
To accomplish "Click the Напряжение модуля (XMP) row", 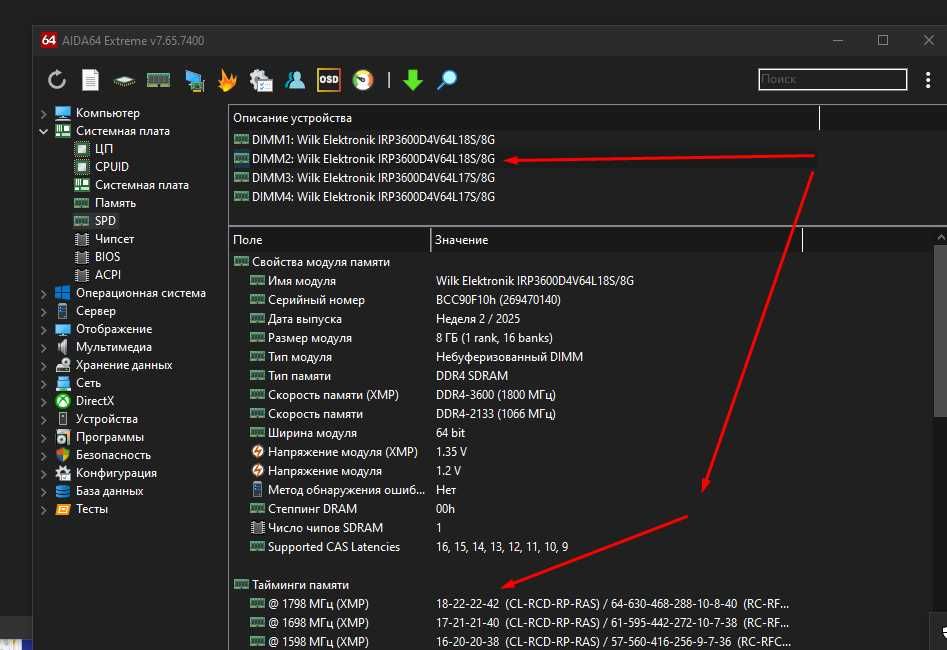I will point(359,452).
